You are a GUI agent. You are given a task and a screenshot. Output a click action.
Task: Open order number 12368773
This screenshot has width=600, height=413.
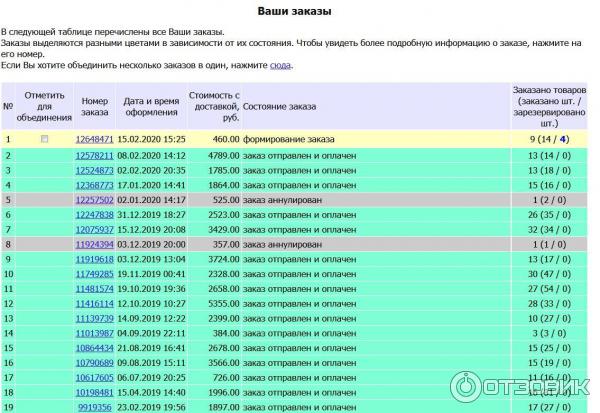click(x=95, y=185)
